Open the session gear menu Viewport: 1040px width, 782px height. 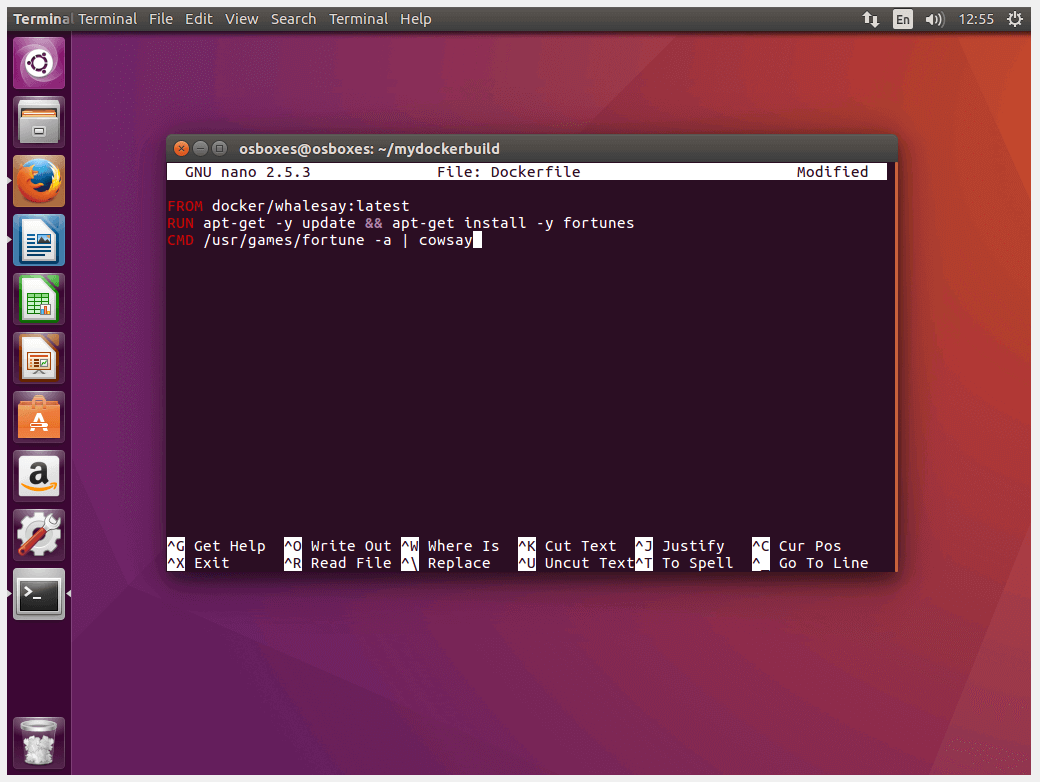point(1016,18)
